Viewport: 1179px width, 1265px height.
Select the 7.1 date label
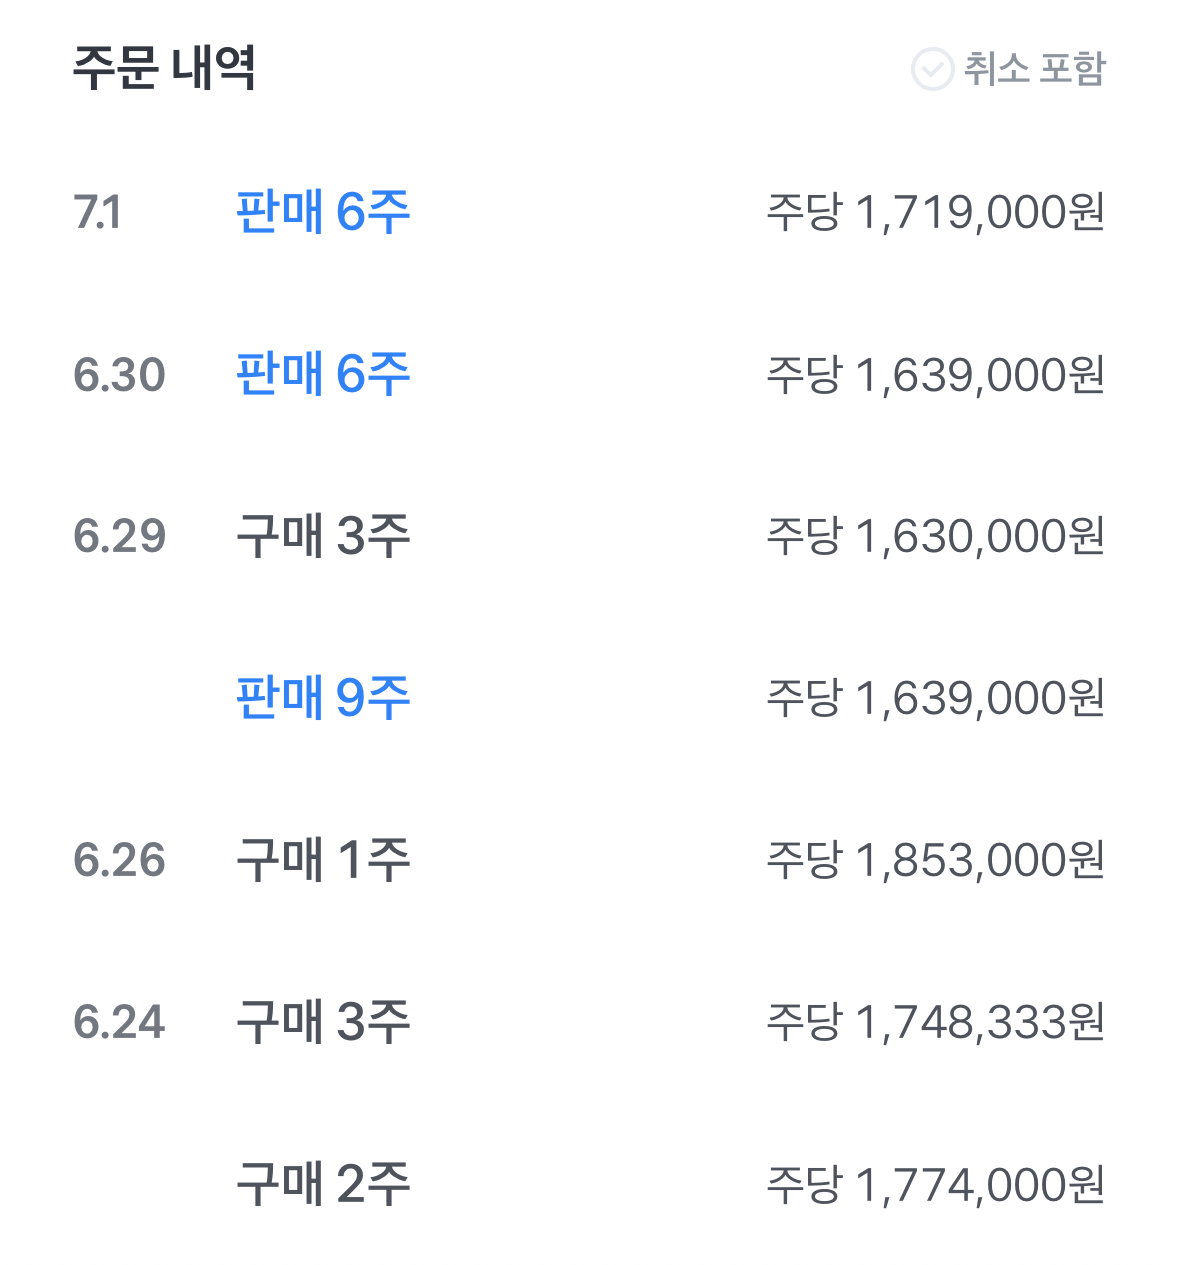(x=97, y=212)
